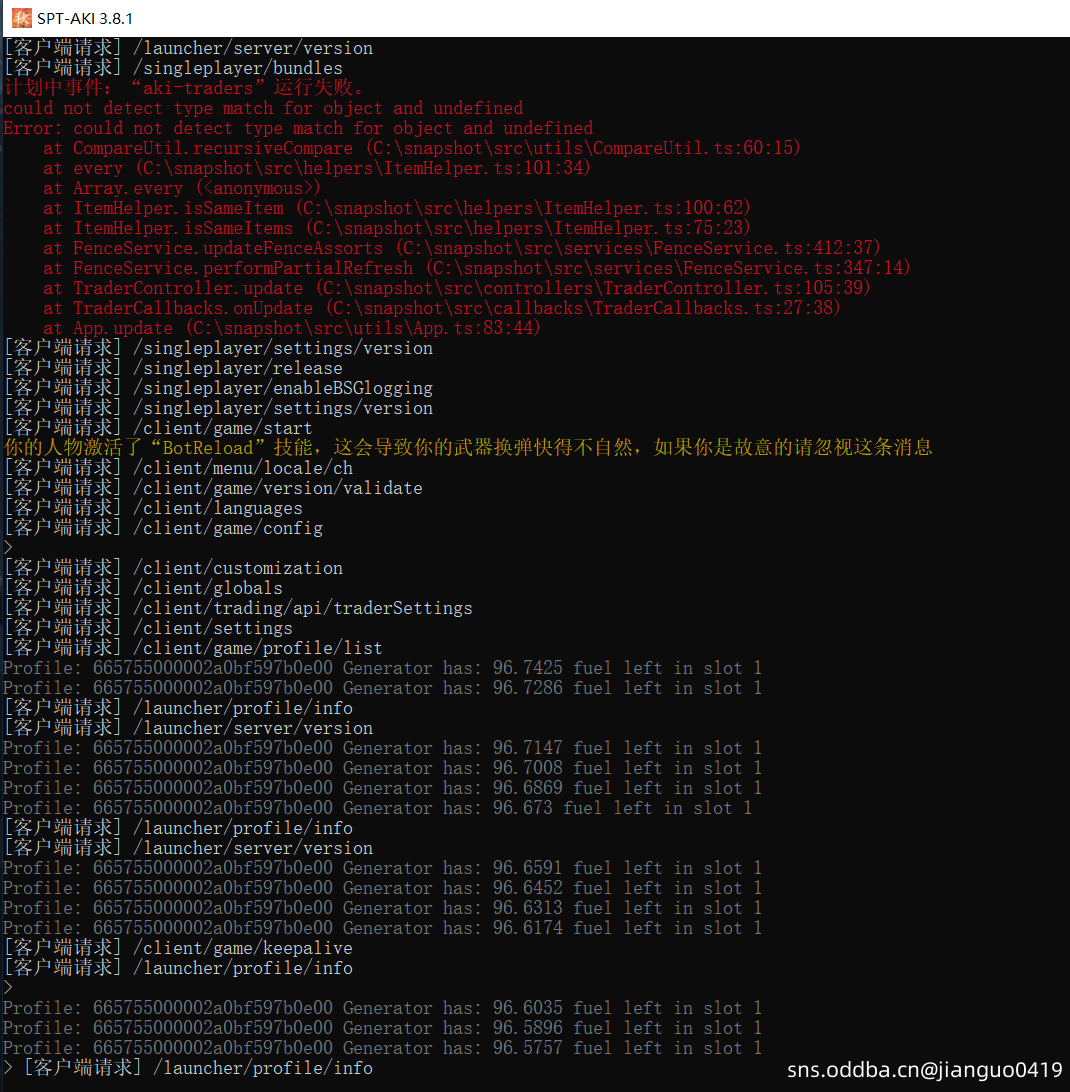Click the /client/trading/api/traderSettings request line
Viewport: 1070px width, 1092px height.
point(238,608)
